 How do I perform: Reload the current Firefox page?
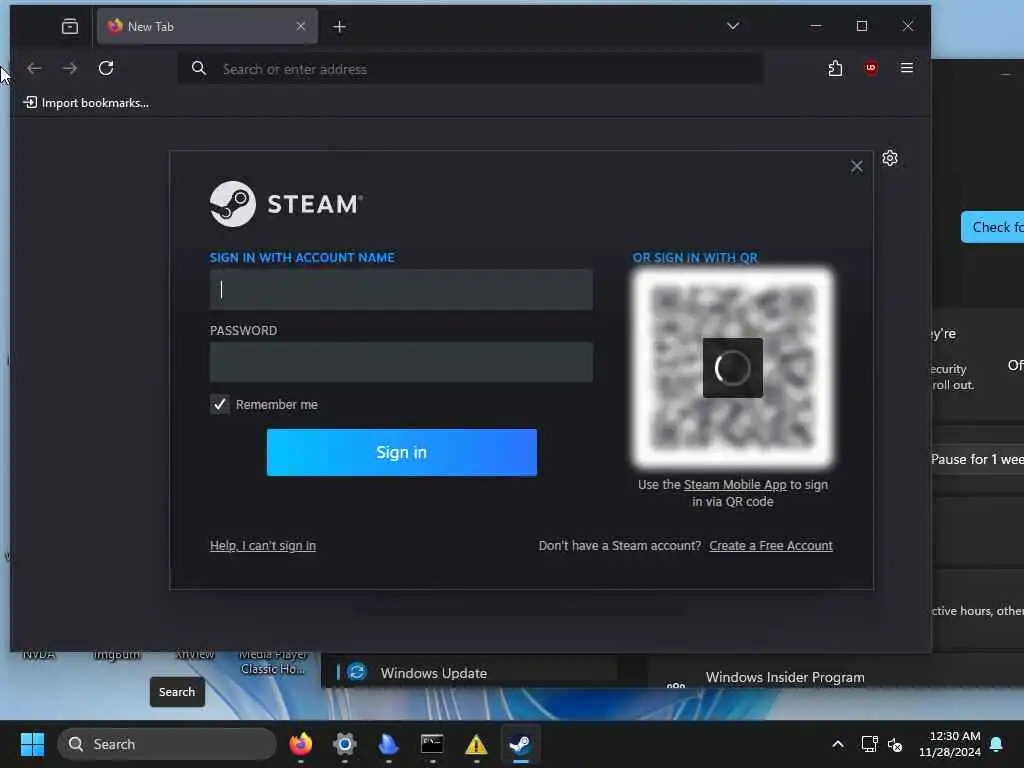pyautogui.click(x=106, y=68)
